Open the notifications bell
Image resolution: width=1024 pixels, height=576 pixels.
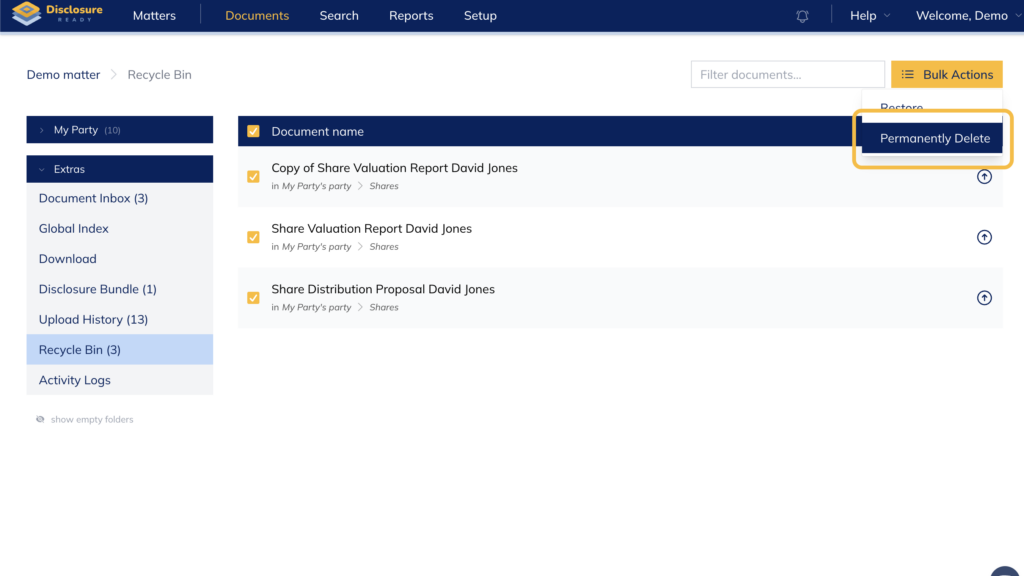(x=803, y=16)
